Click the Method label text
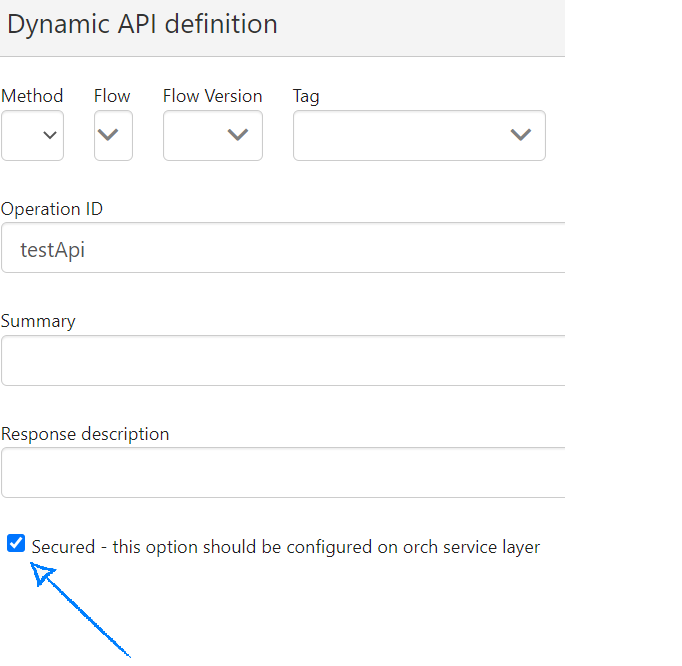The height and width of the screenshot is (666, 682). click(32, 96)
